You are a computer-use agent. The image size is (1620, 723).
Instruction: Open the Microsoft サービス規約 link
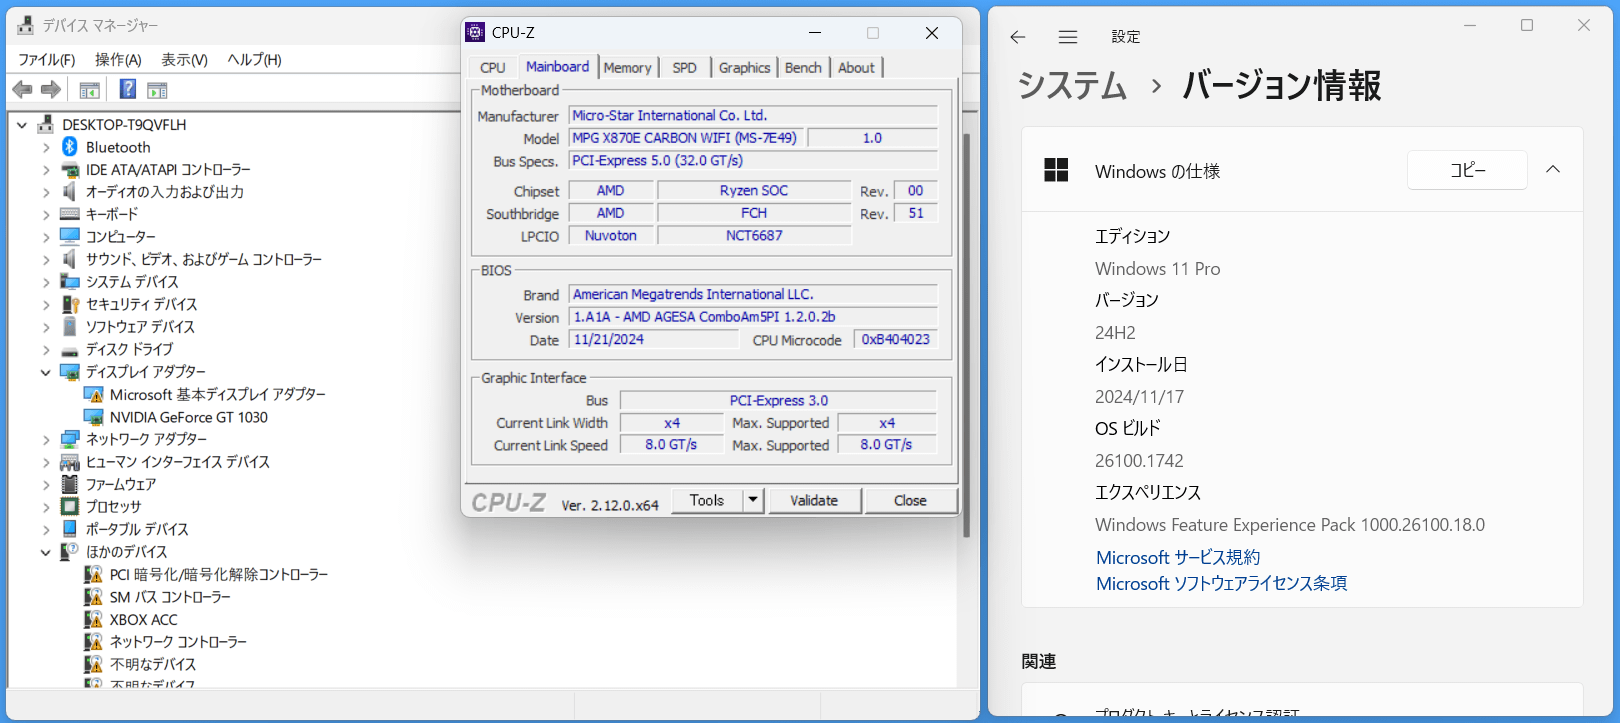point(1178,558)
